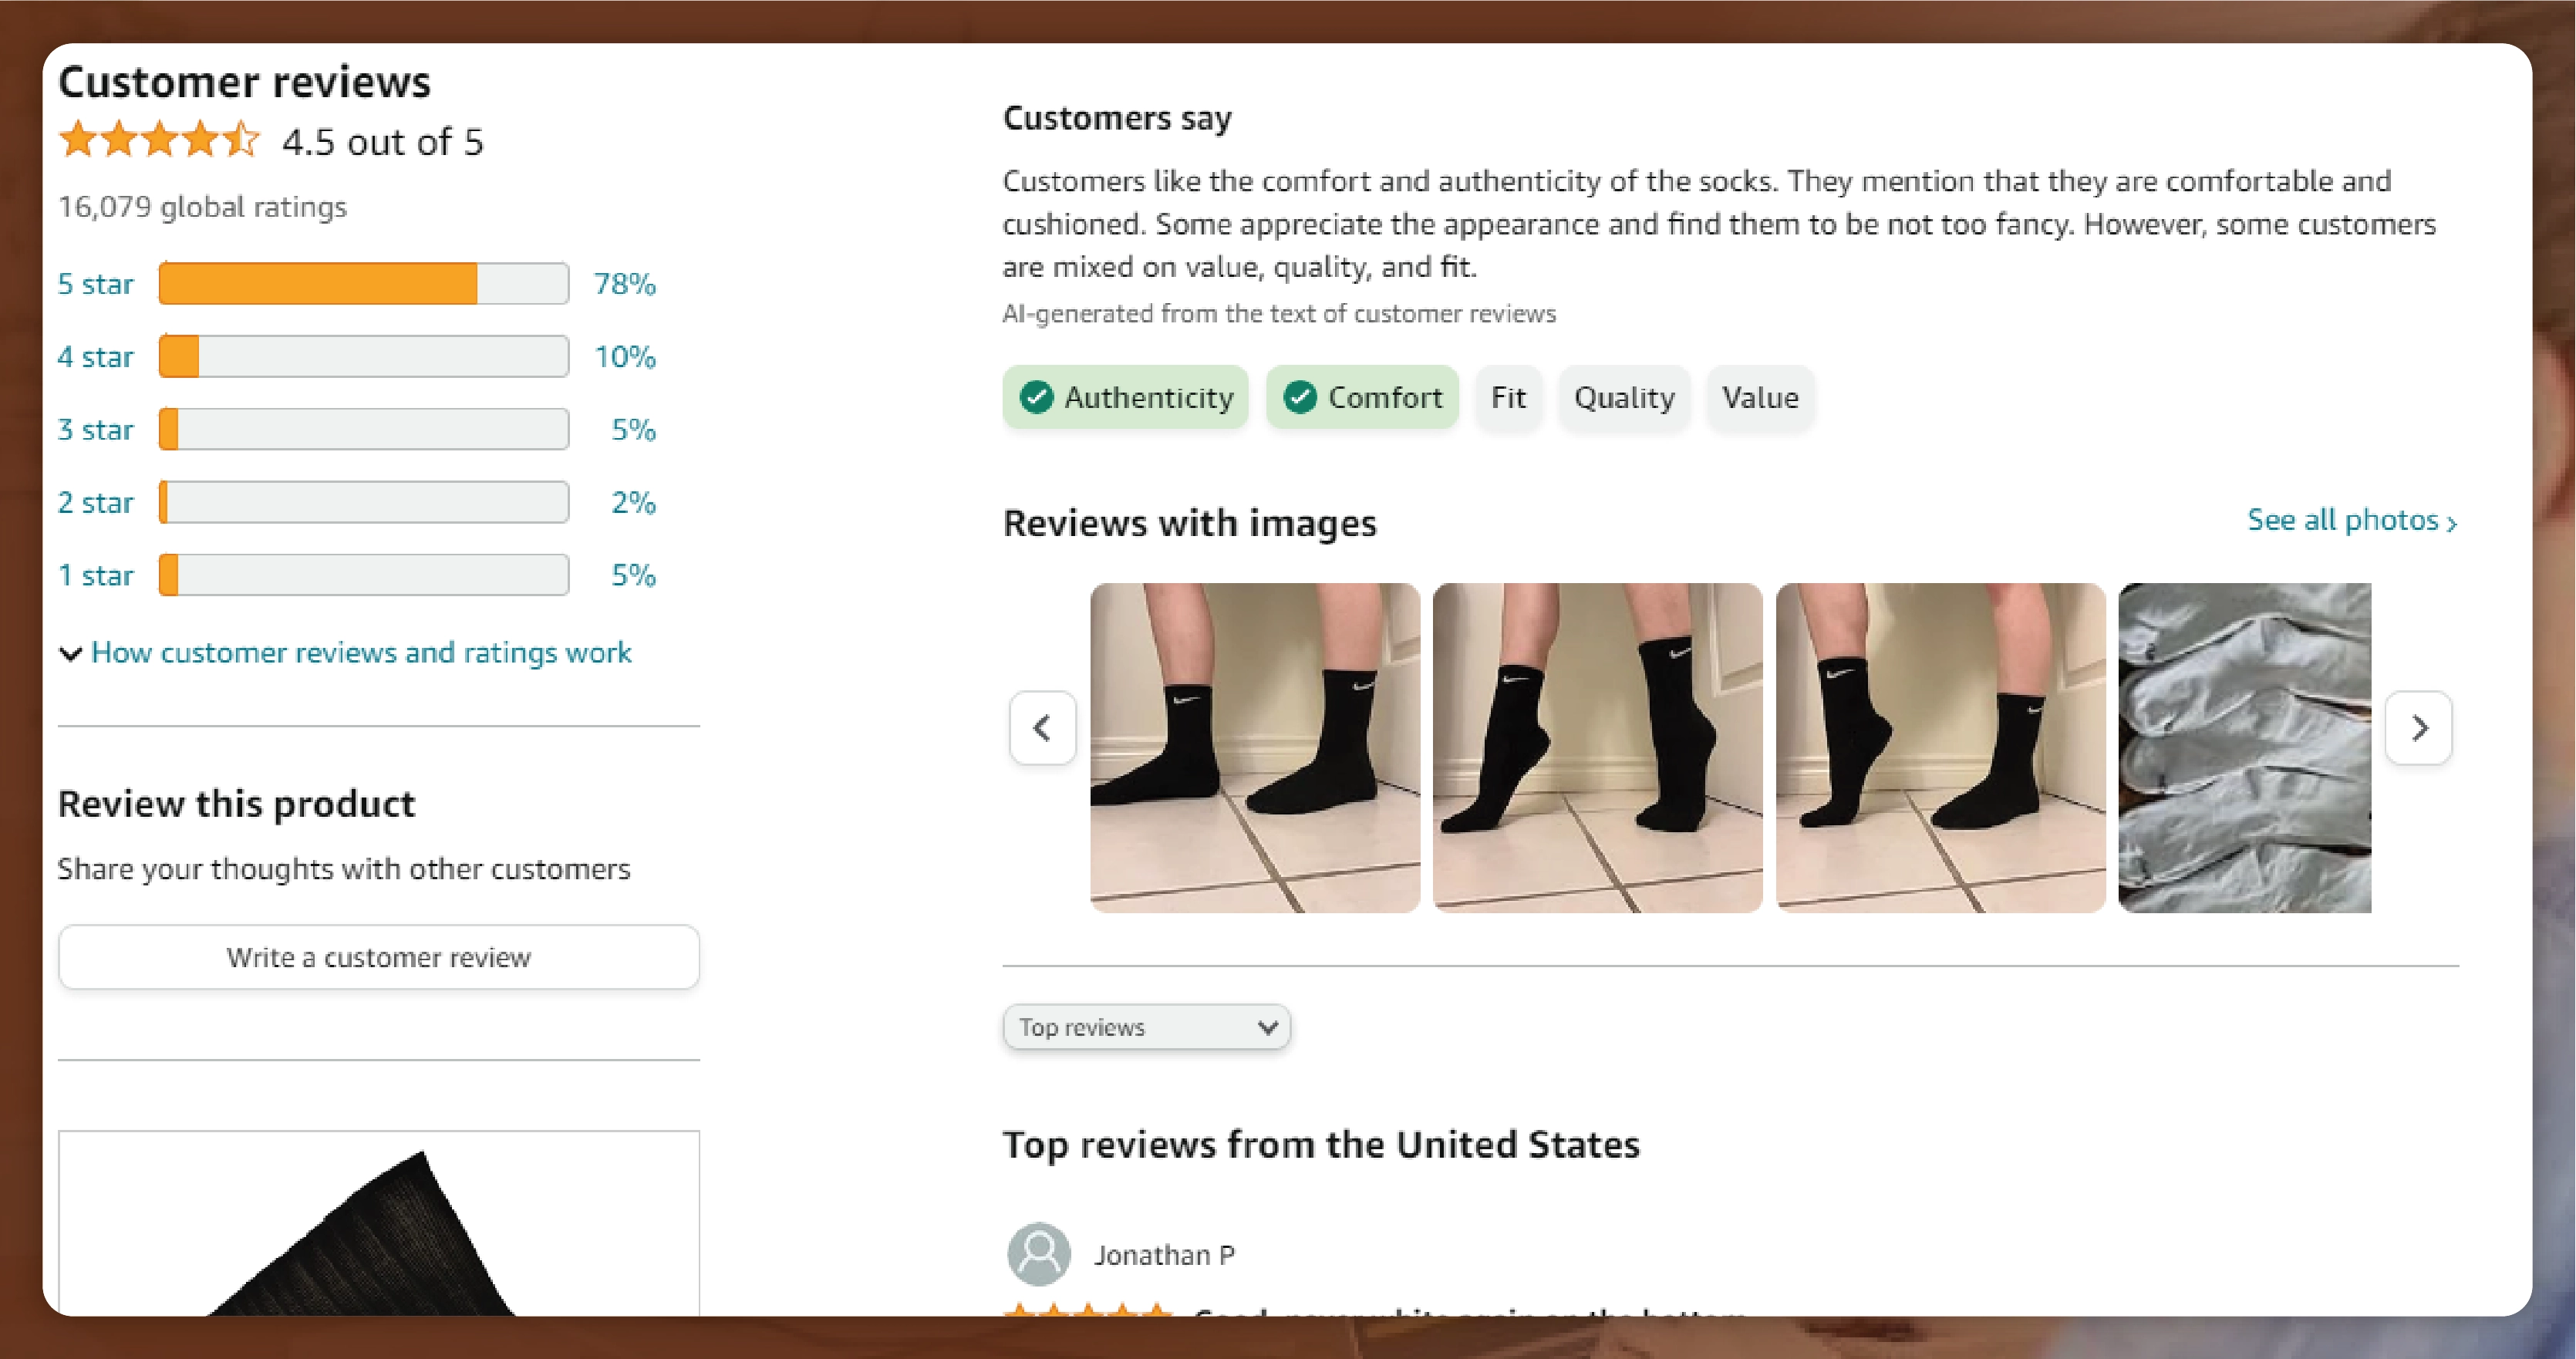The height and width of the screenshot is (1359, 2576).
Task: Select the Fit topic chip
Action: click(1508, 397)
